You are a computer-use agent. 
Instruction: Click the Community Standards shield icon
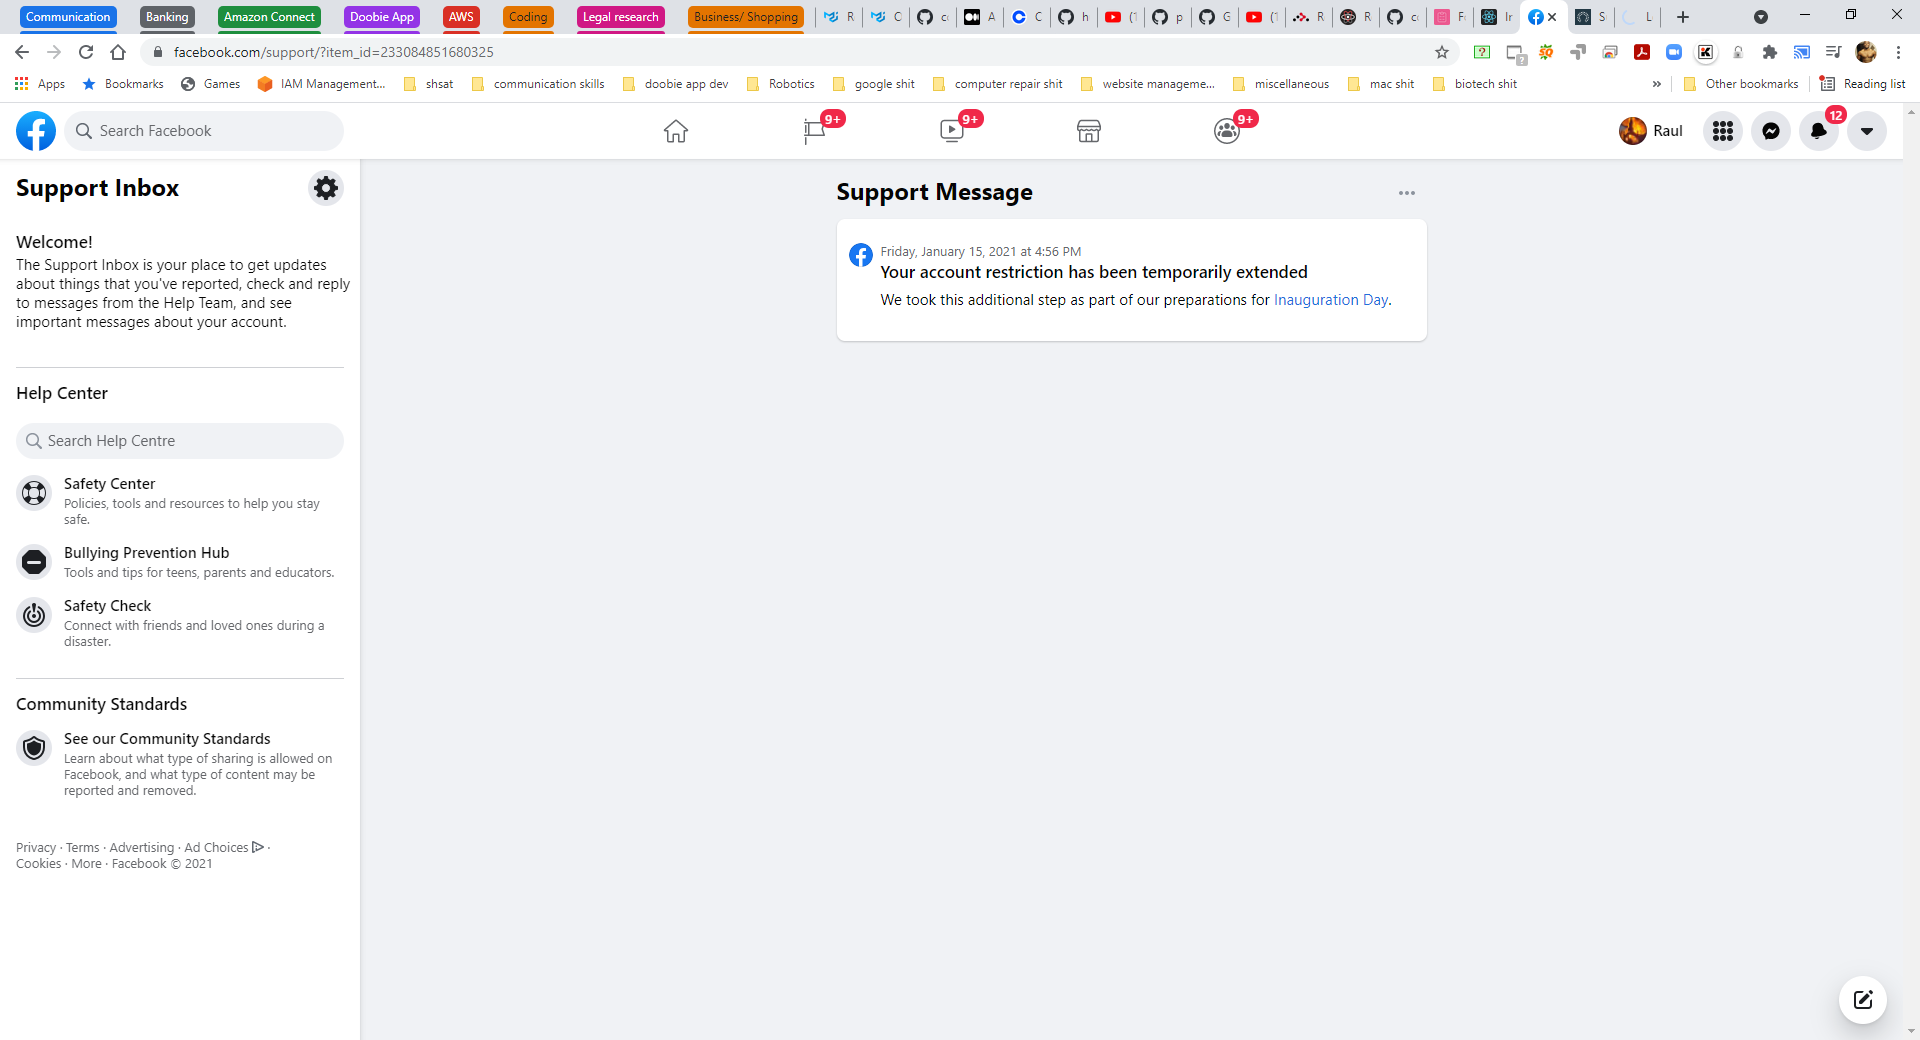tap(34, 748)
